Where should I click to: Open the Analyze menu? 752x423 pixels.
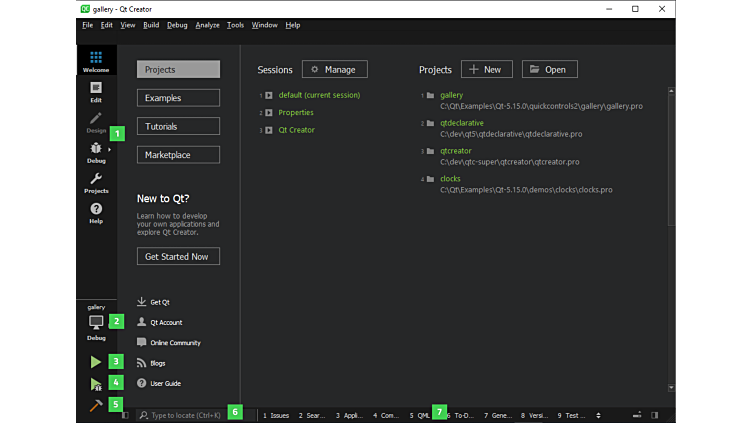pos(207,24)
